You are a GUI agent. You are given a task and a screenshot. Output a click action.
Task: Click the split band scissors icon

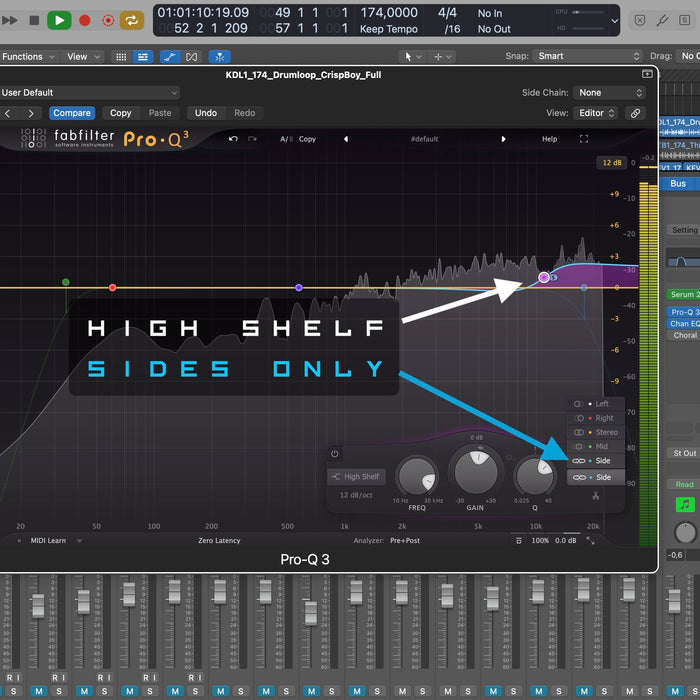[596, 496]
